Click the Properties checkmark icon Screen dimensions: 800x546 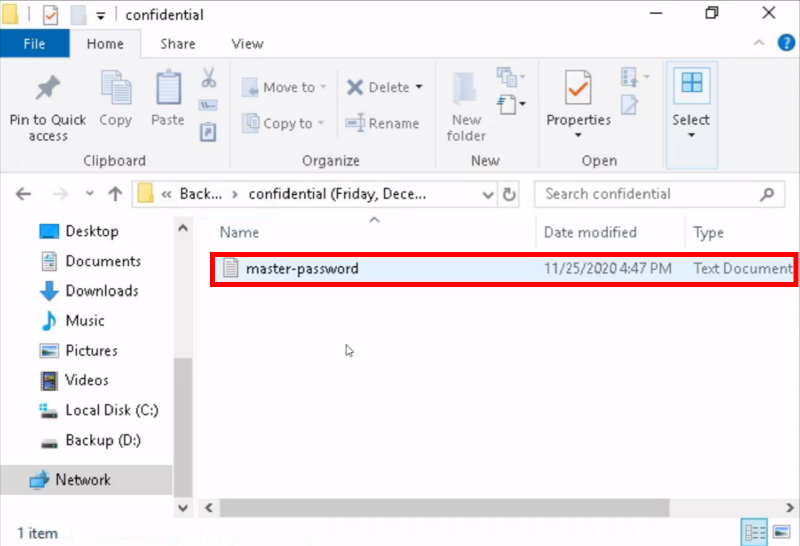point(578,88)
